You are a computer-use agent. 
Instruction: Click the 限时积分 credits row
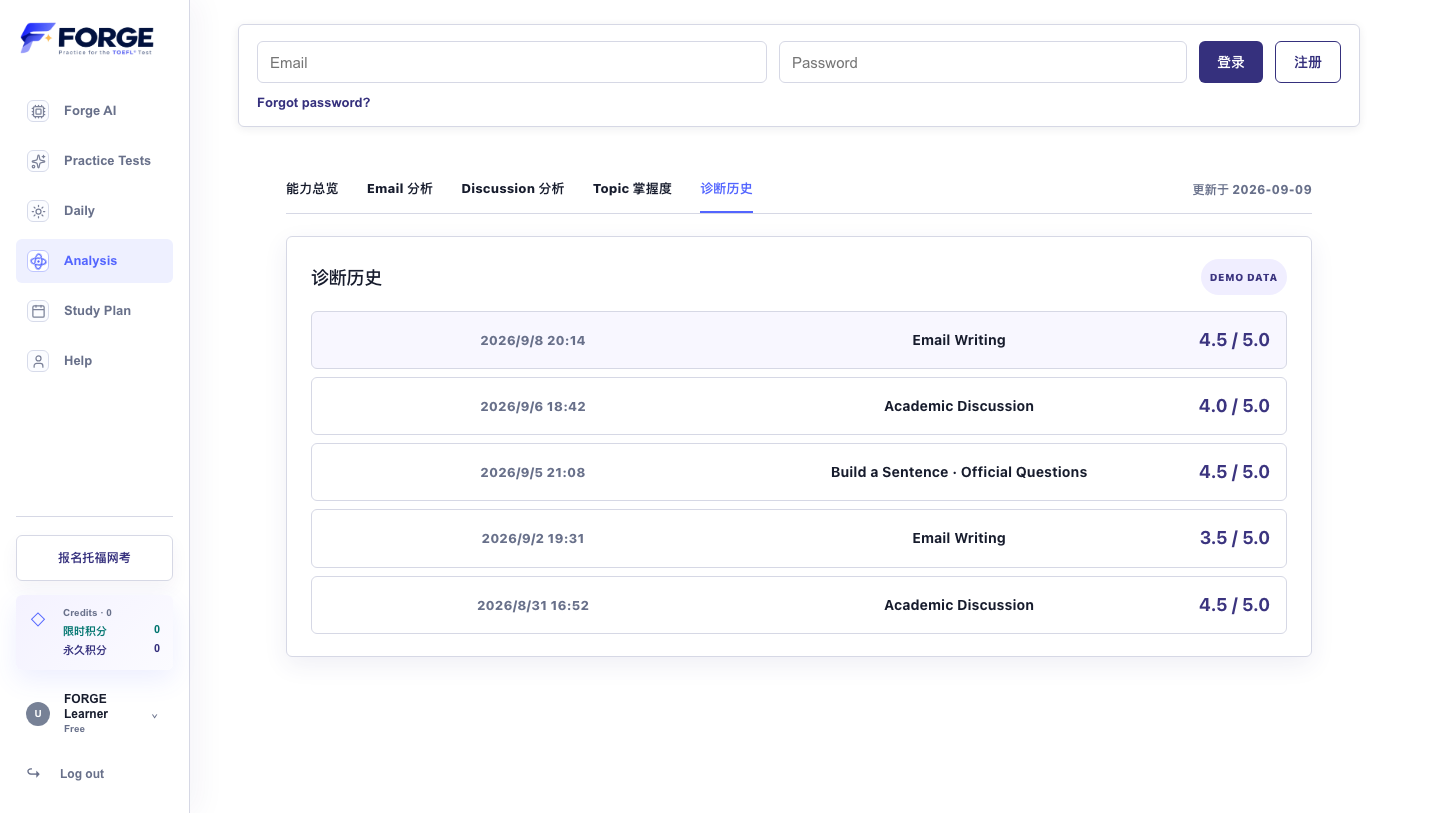111,630
